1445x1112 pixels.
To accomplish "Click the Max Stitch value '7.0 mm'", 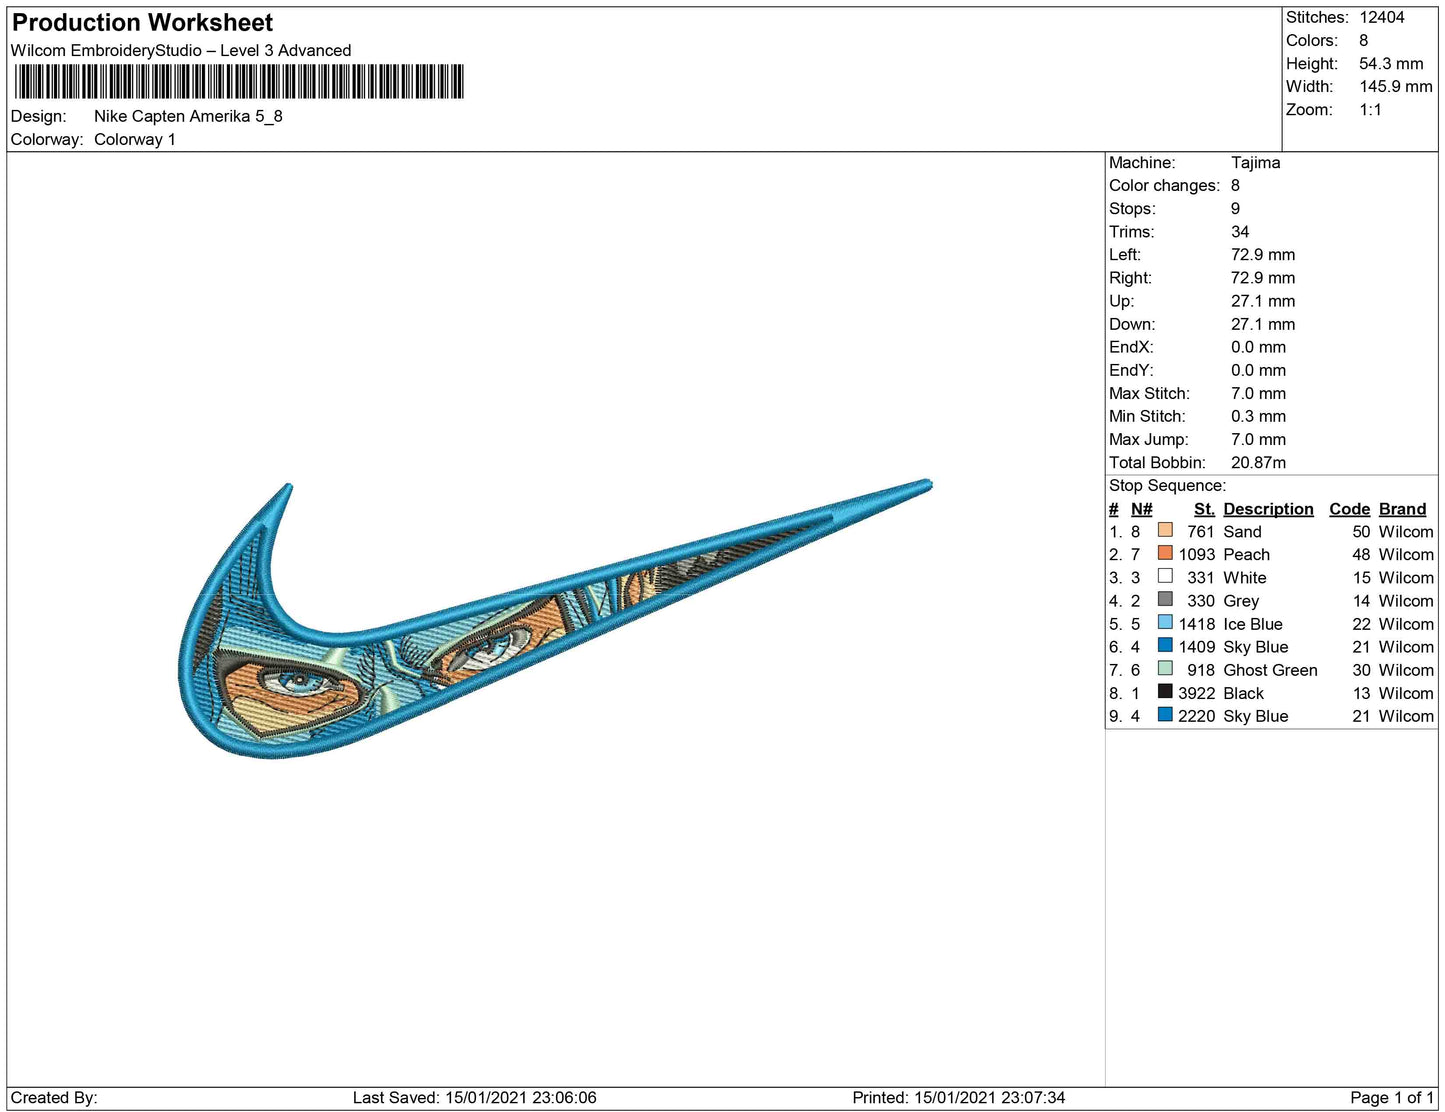I will coord(1258,393).
